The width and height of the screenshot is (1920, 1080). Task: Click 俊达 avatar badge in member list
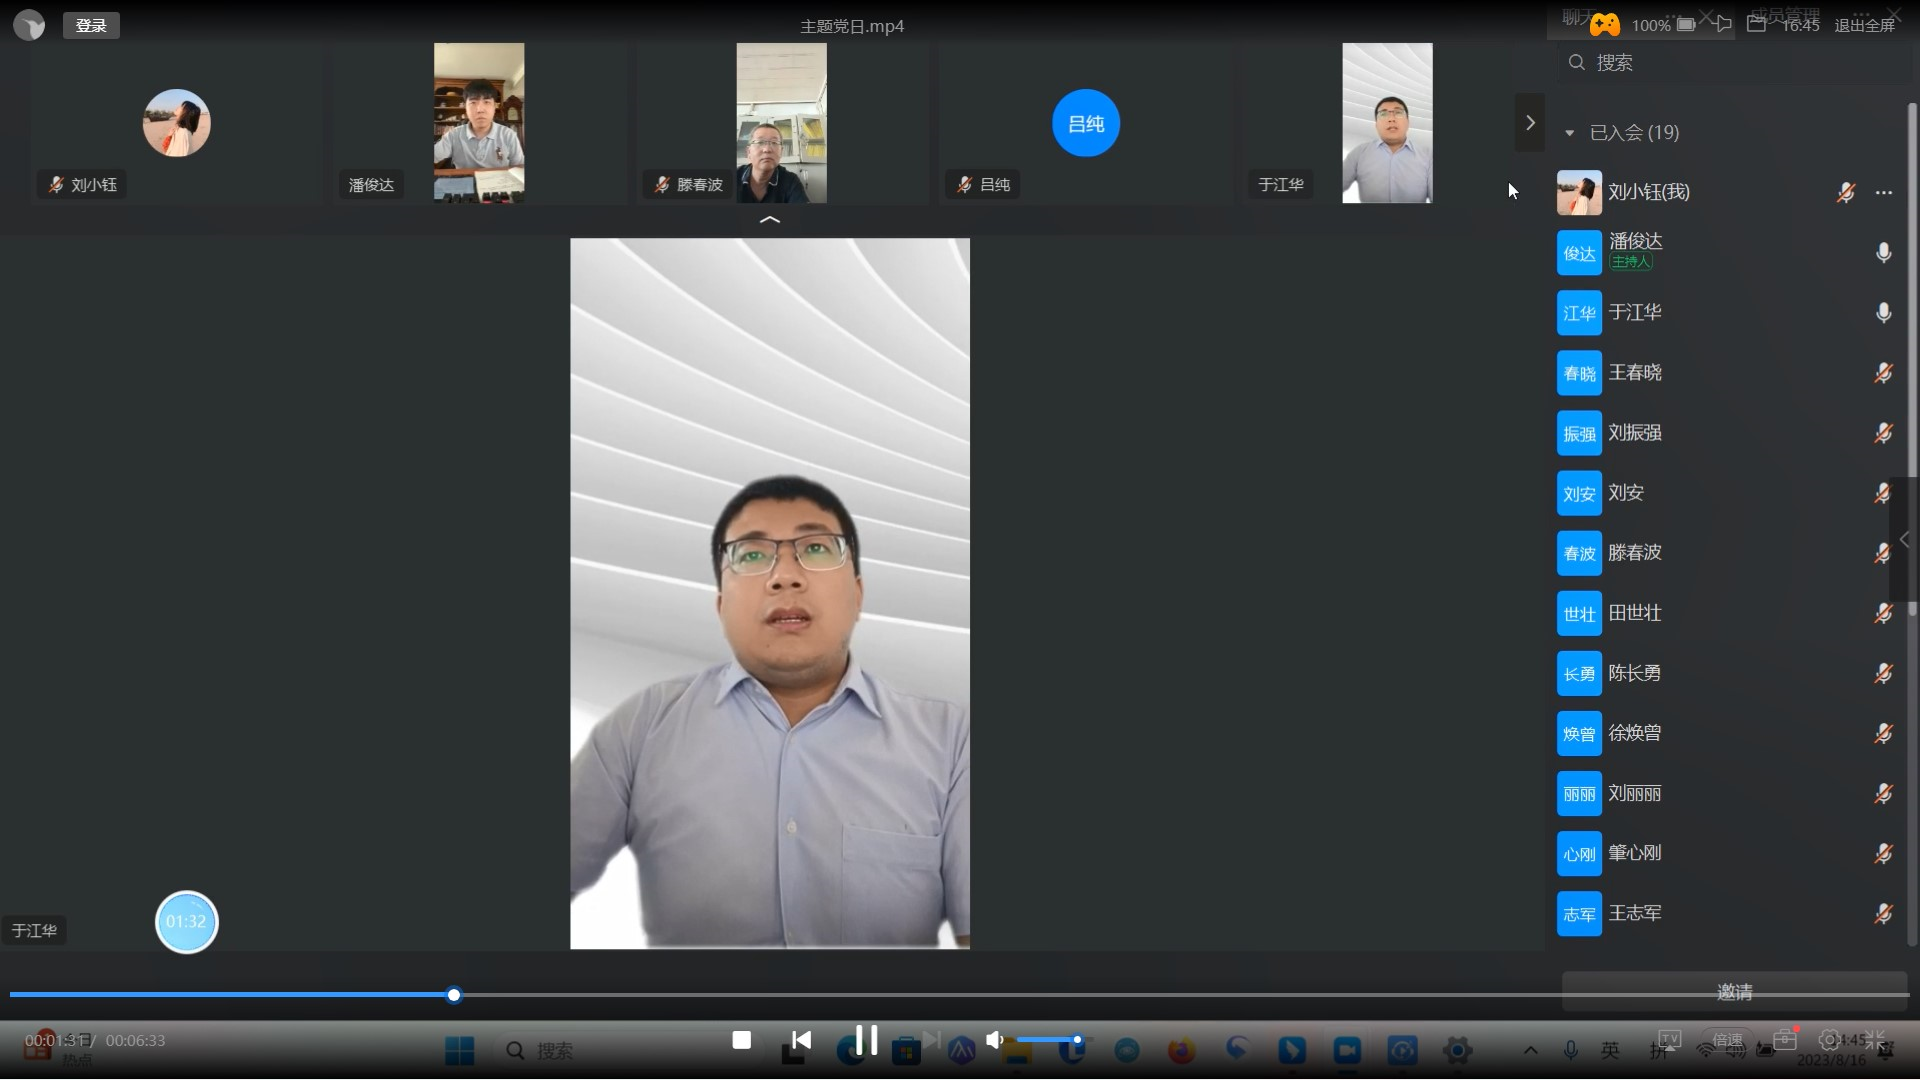click(x=1579, y=252)
